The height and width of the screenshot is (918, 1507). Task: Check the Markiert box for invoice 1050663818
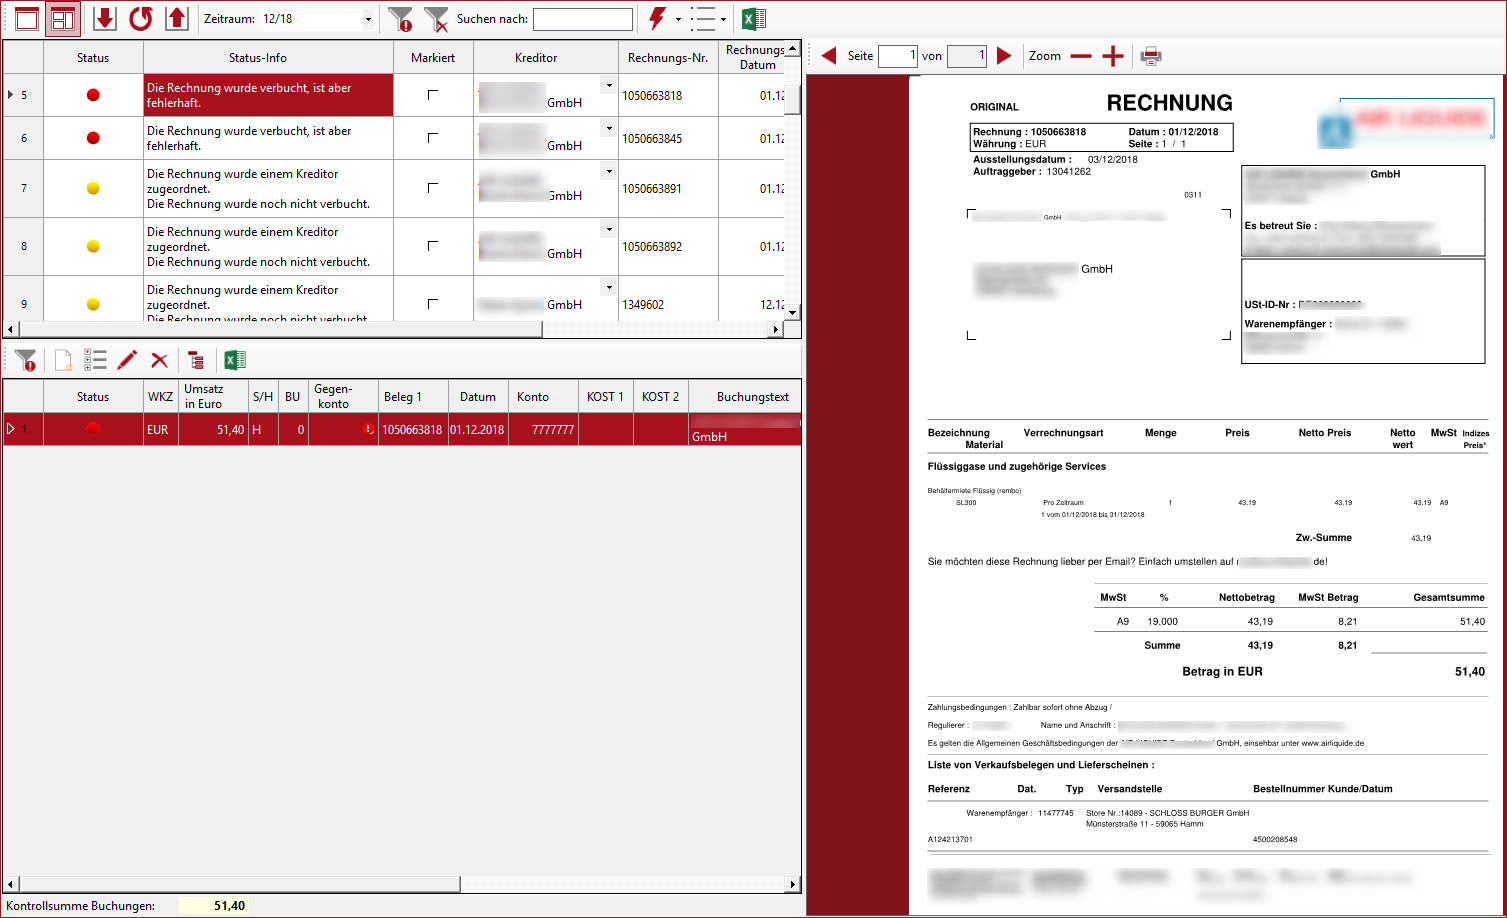point(433,95)
